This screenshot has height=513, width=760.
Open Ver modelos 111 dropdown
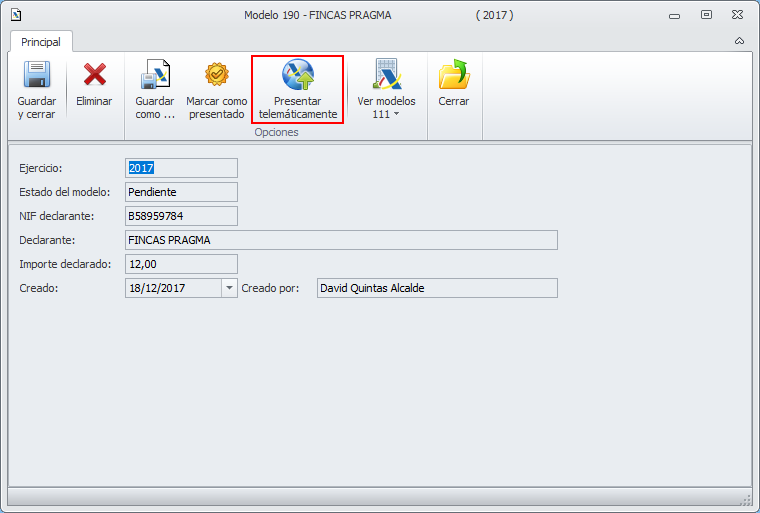(x=386, y=90)
